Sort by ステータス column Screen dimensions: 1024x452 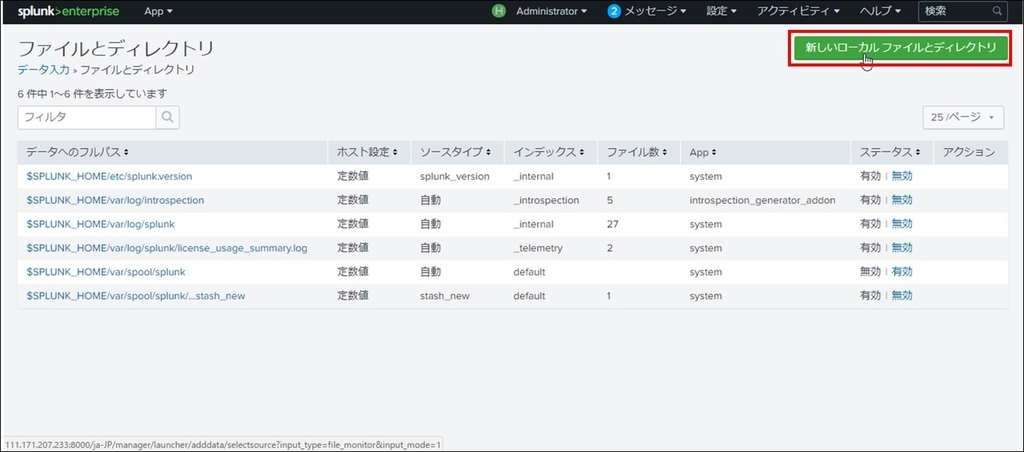coord(890,152)
